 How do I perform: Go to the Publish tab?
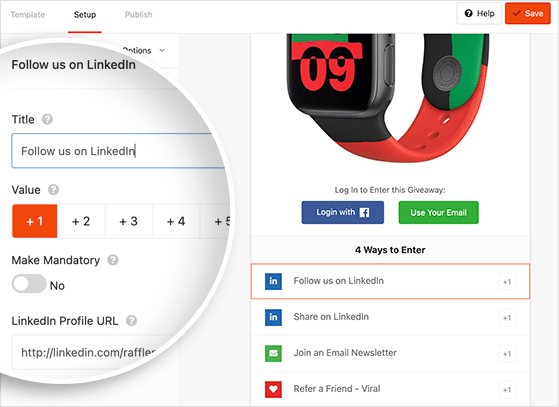coord(139,15)
